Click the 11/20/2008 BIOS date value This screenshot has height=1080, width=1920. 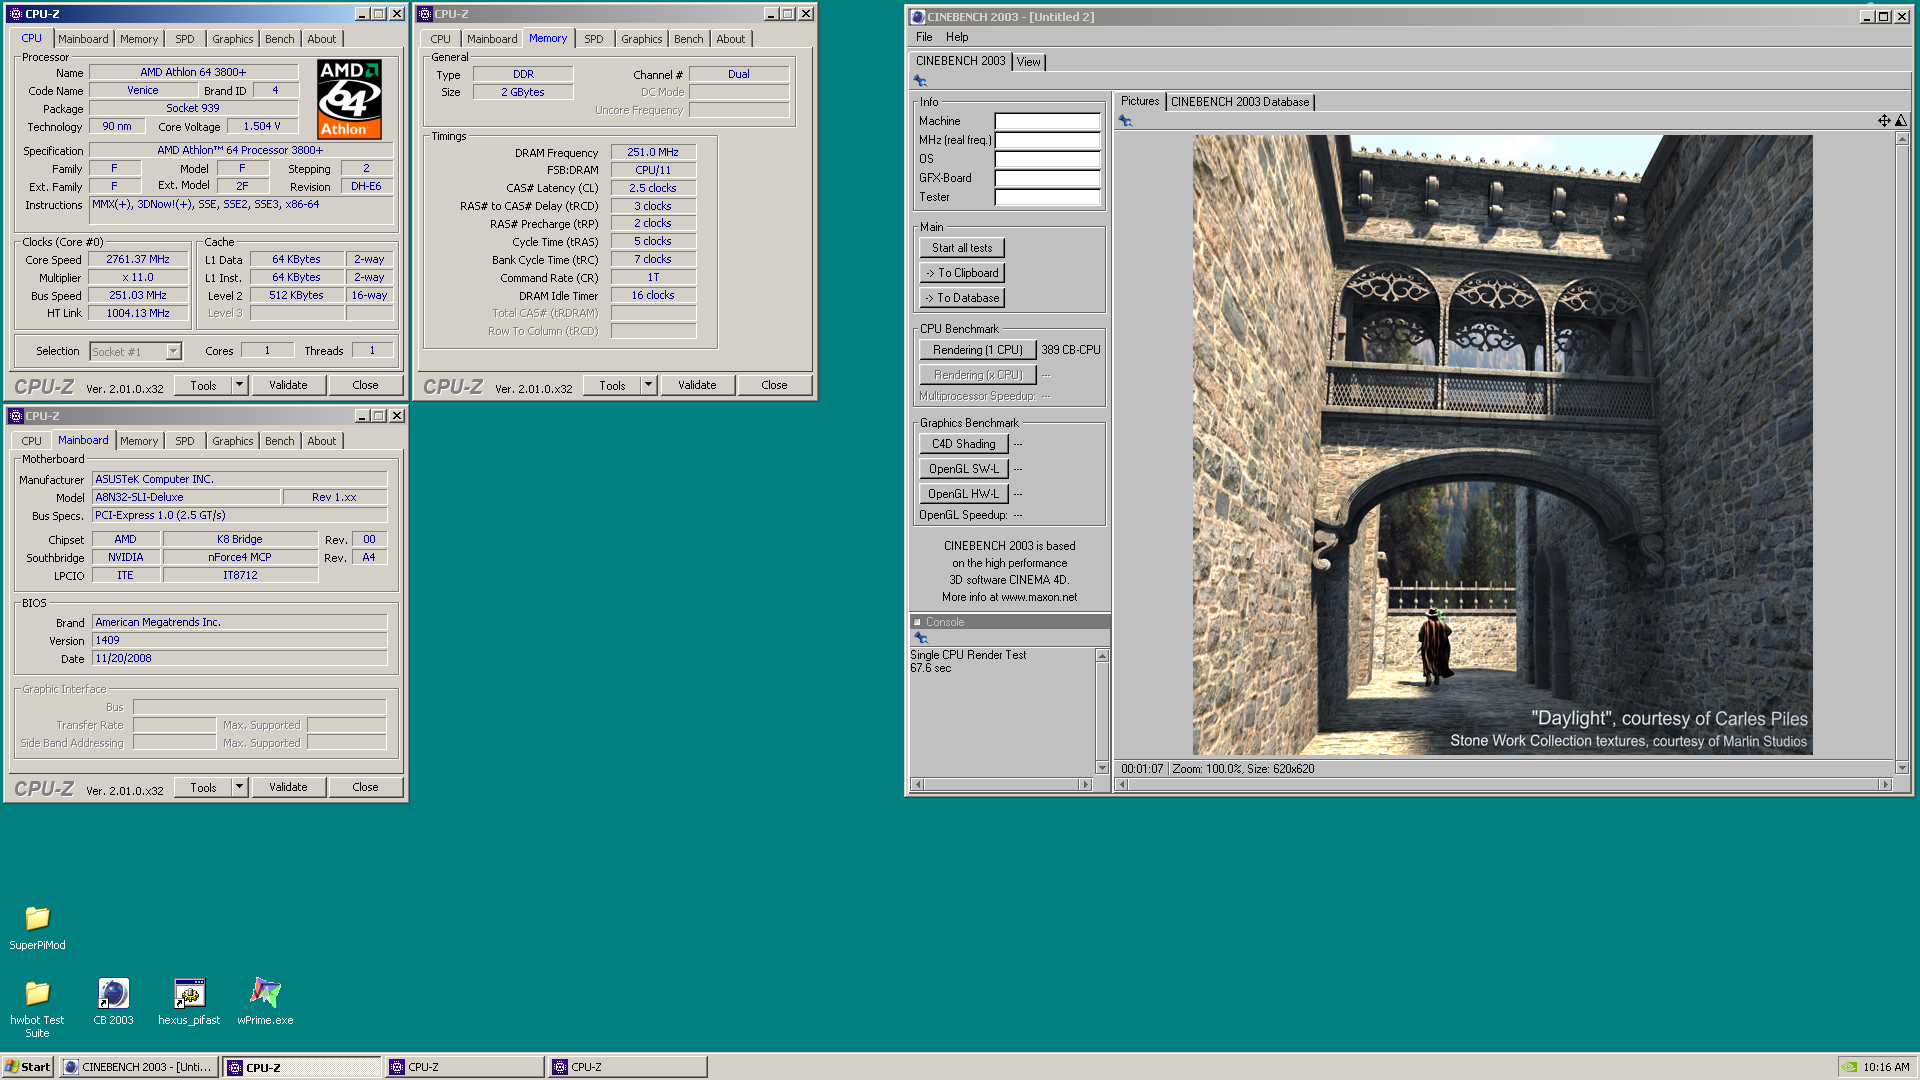point(239,659)
